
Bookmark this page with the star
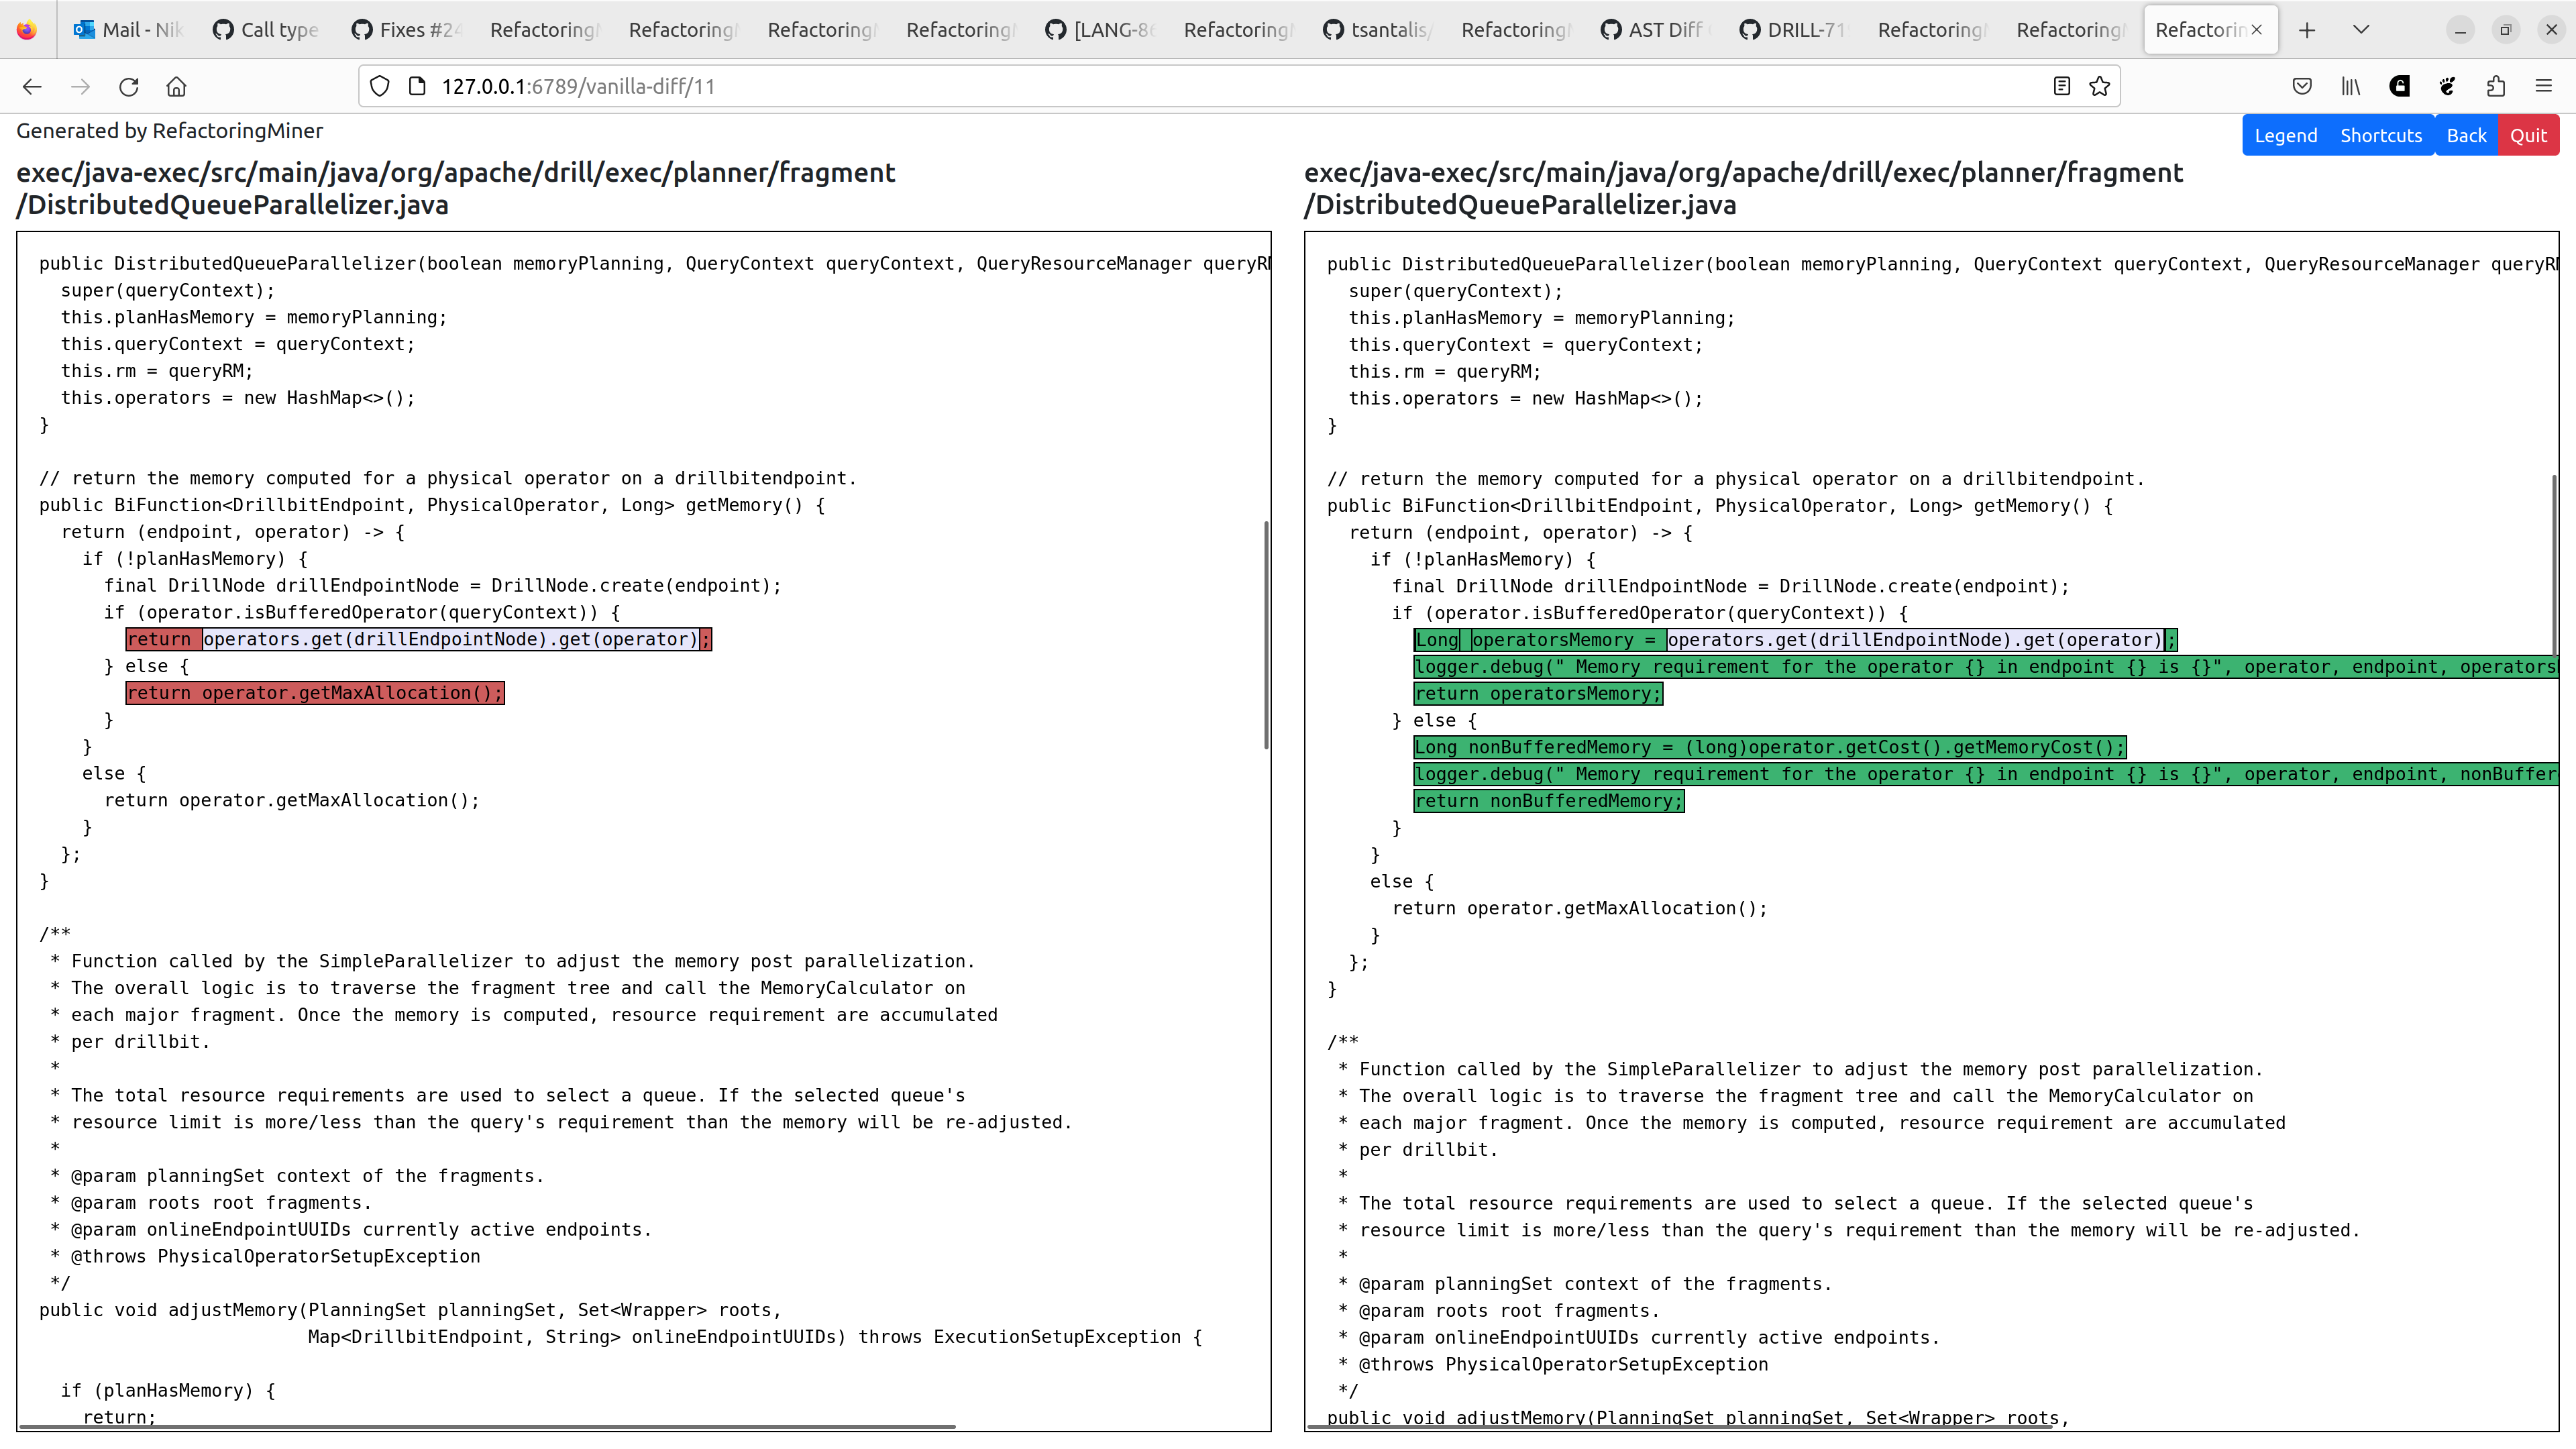2098,86
